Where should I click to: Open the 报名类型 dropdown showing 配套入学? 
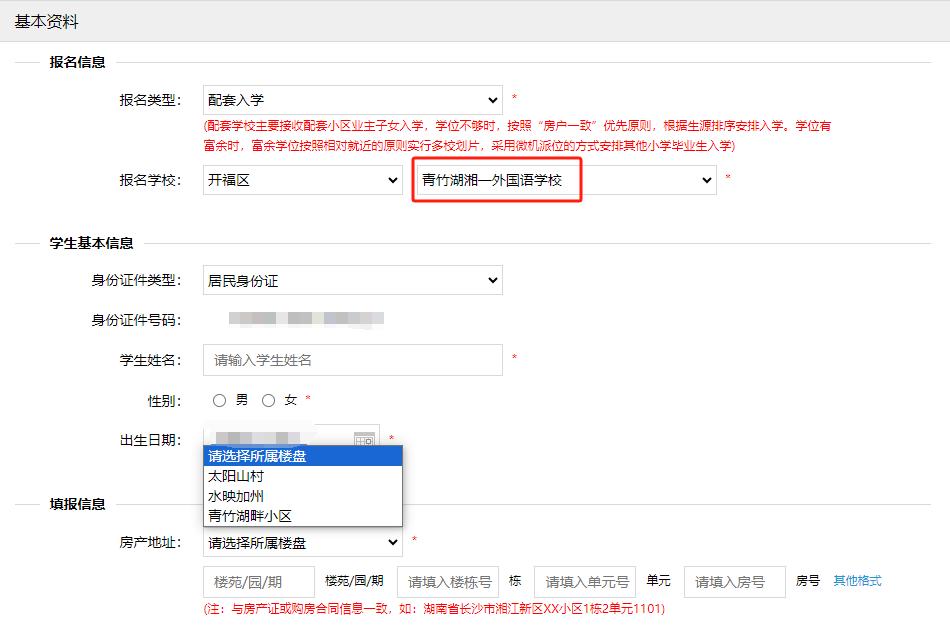coord(352,100)
